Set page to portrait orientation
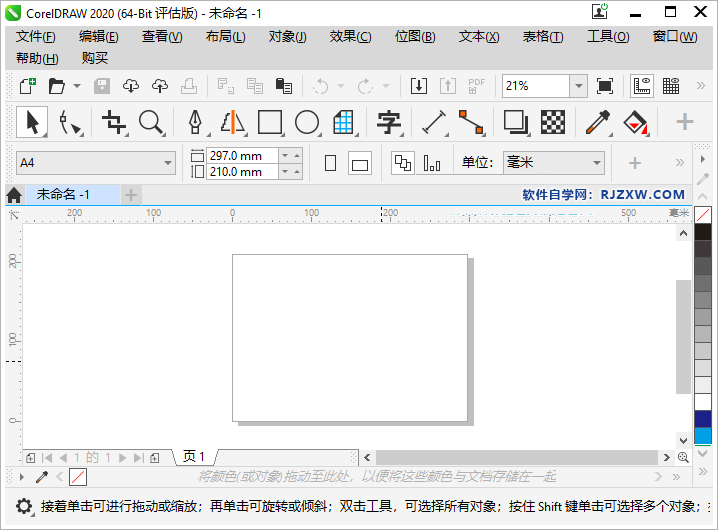Viewport: 718px width, 530px height. 330,163
